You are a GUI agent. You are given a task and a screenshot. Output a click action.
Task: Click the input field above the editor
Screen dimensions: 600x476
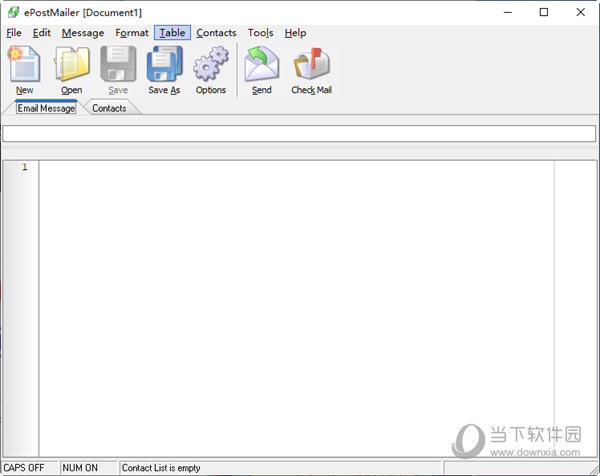(299, 133)
